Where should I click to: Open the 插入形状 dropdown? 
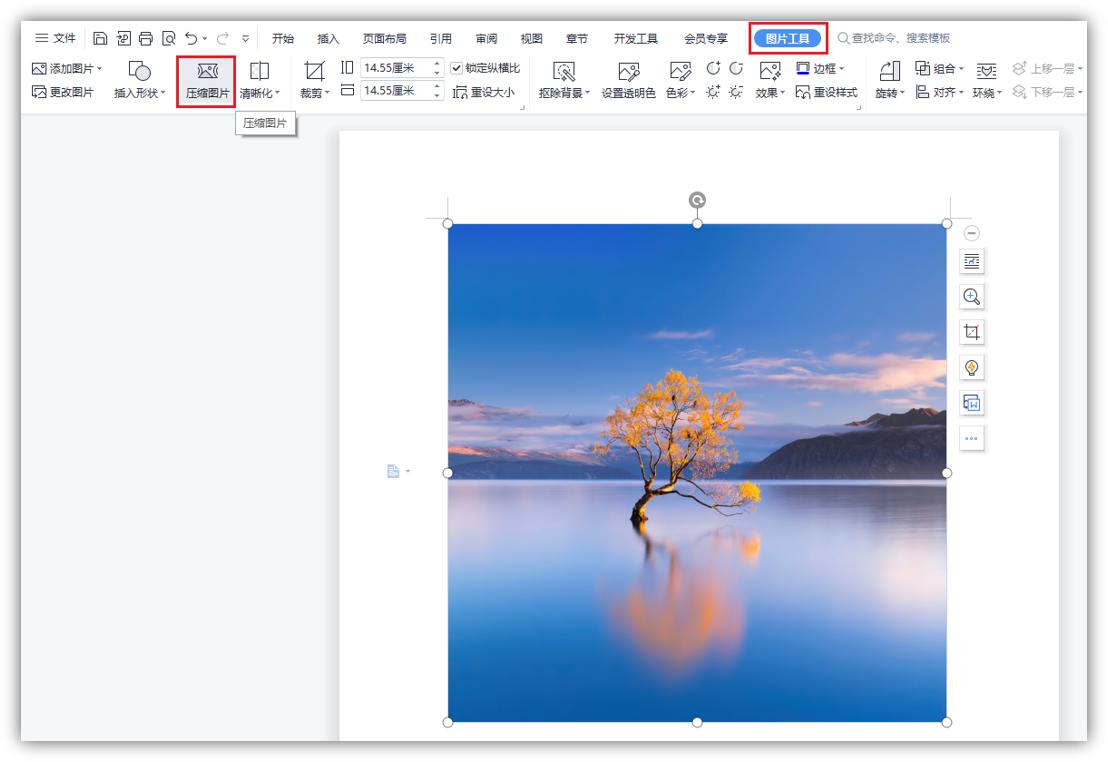[139, 79]
